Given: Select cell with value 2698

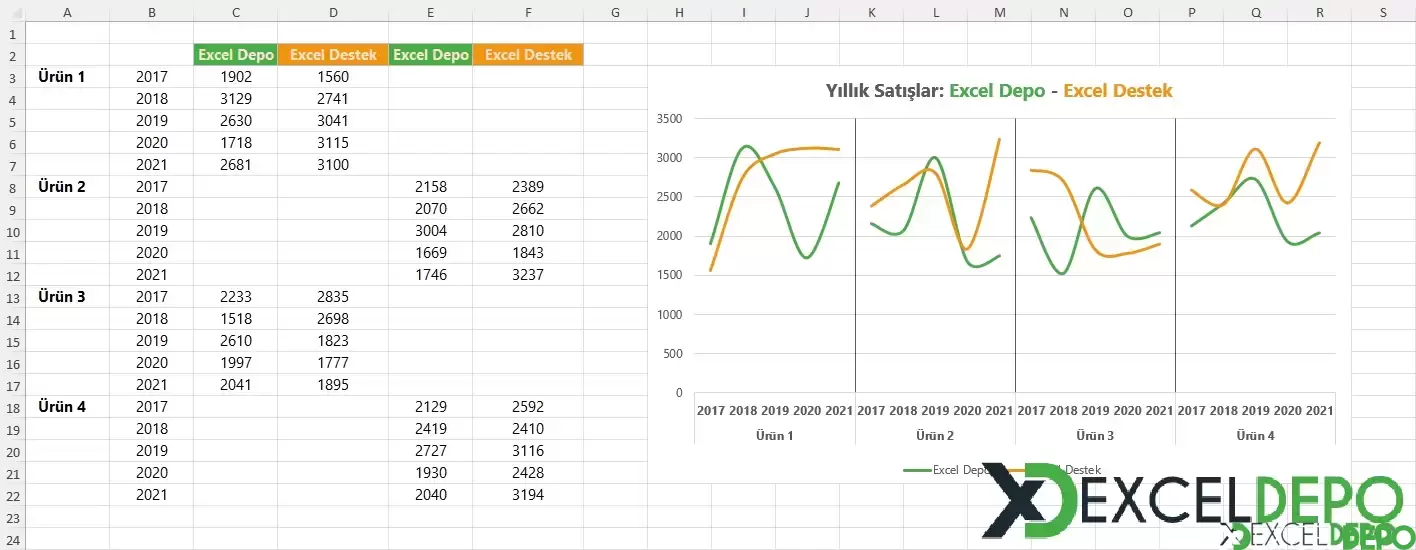Looking at the screenshot, I should (x=333, y=319).
